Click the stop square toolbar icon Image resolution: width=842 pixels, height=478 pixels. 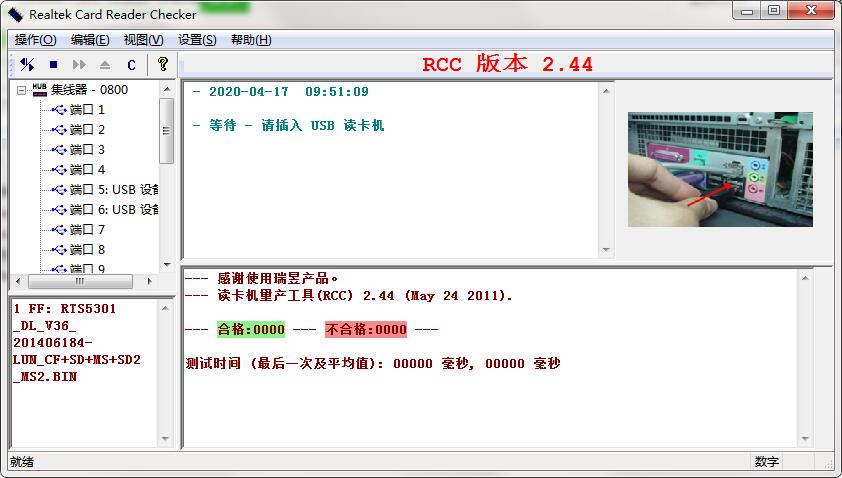point(53,64)
